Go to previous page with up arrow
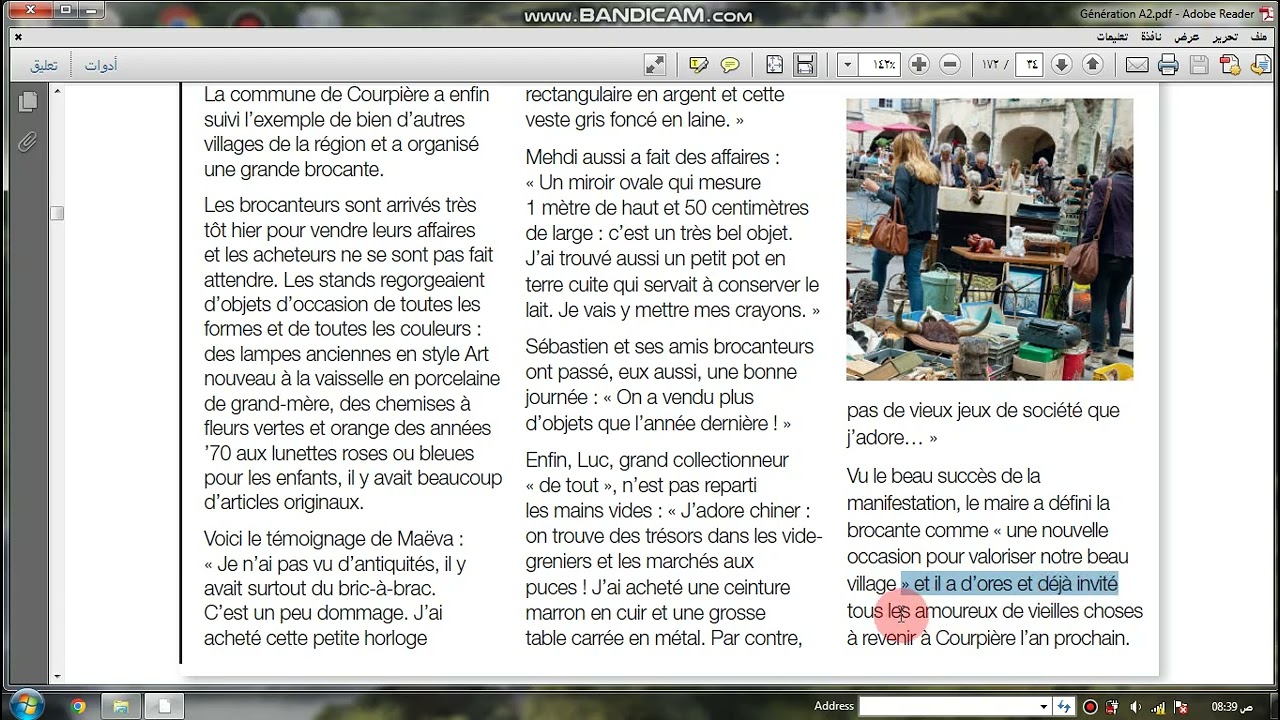Image resolution: width=1280 pixels, height=720 pixels. click(x=1093, y=65)
